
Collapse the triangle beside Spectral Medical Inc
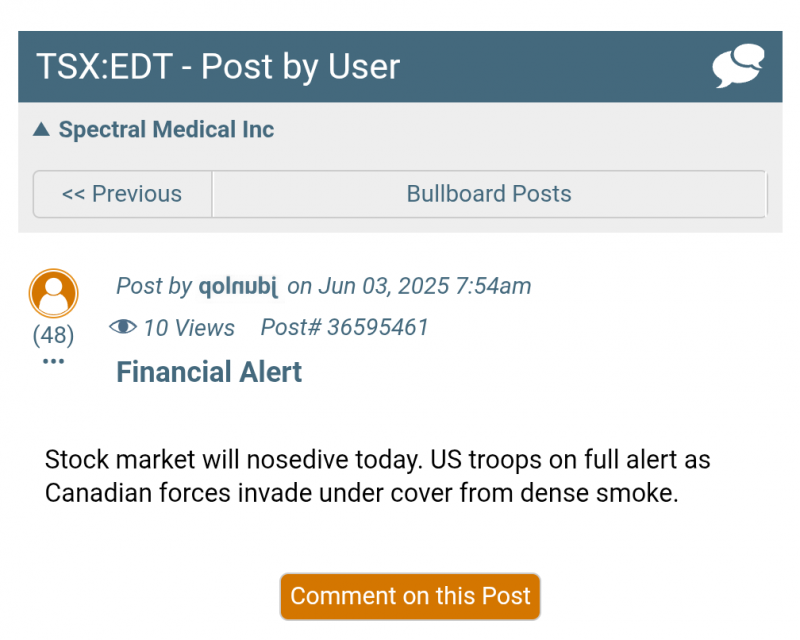[41, 130]
